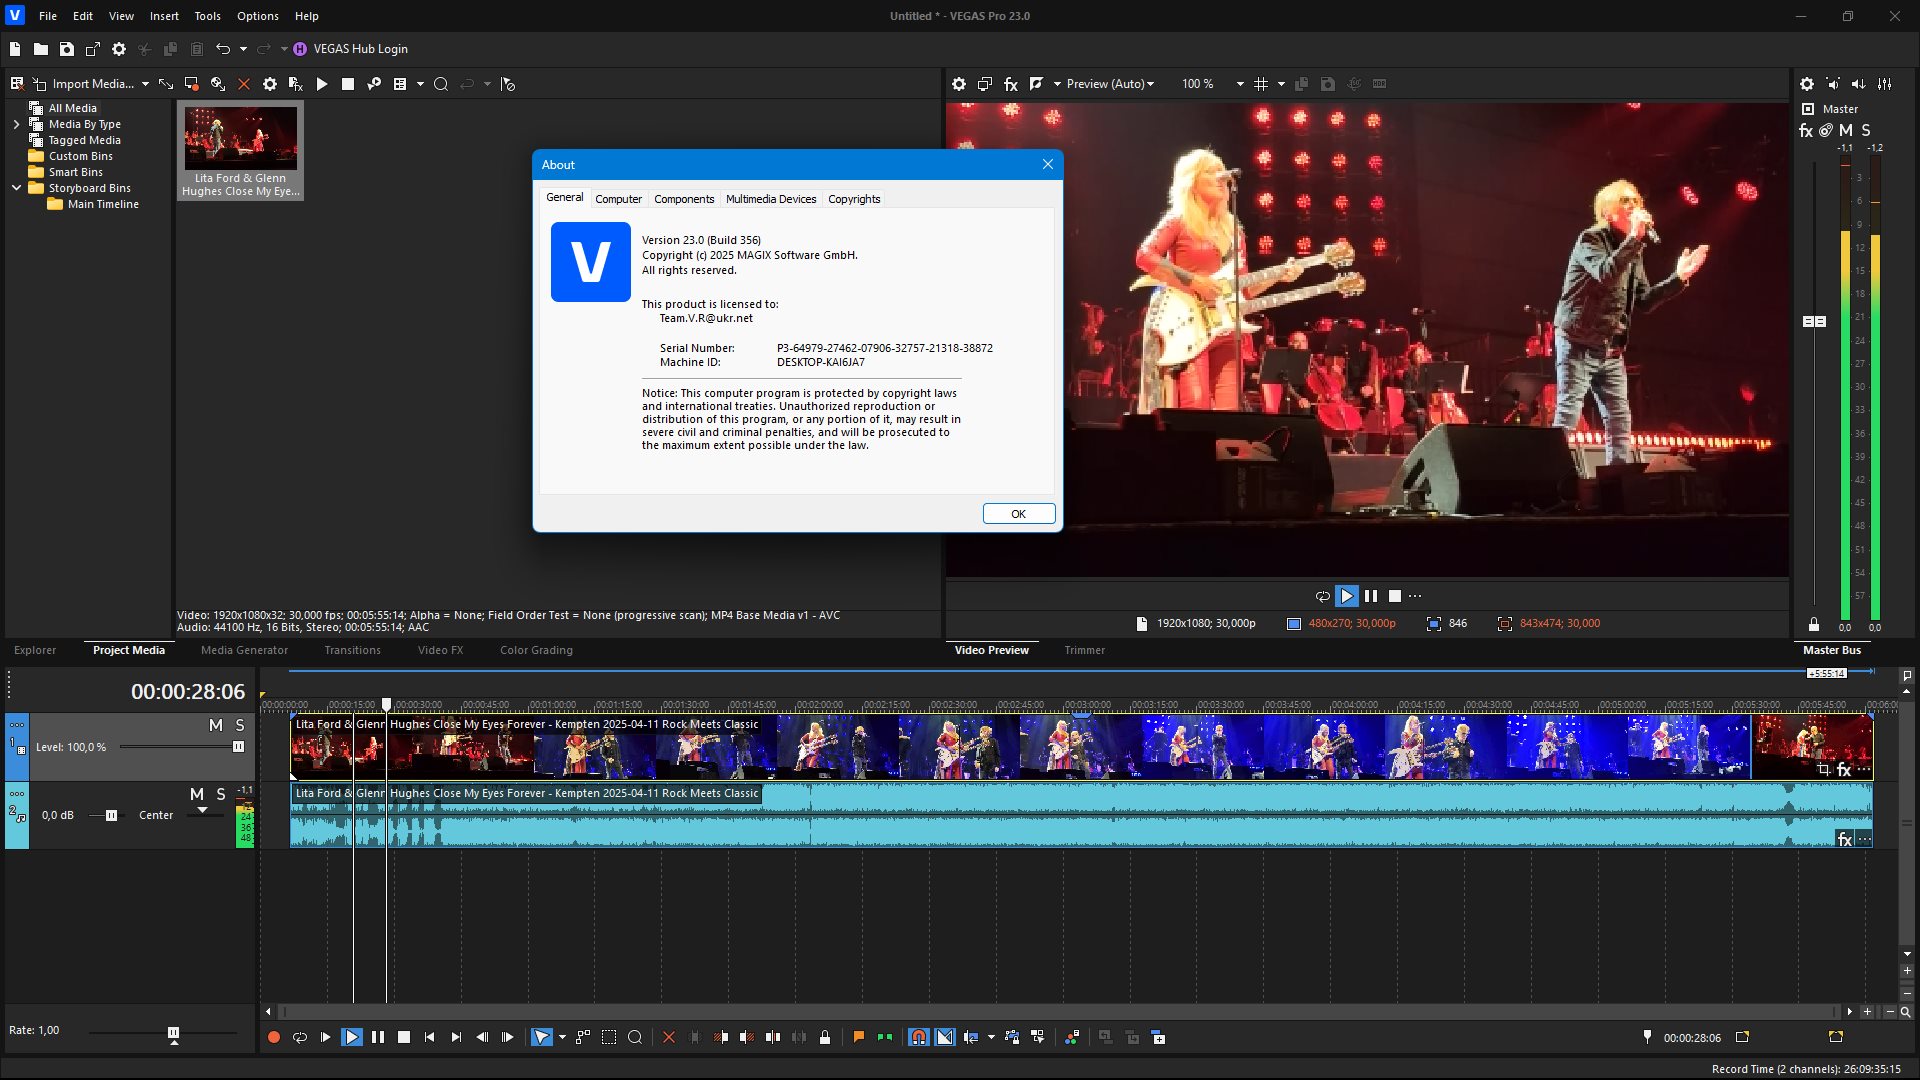1920x1080 pixels.
Task: Toggle Enable Snapping magnet icon
Action: (918, 1038)
